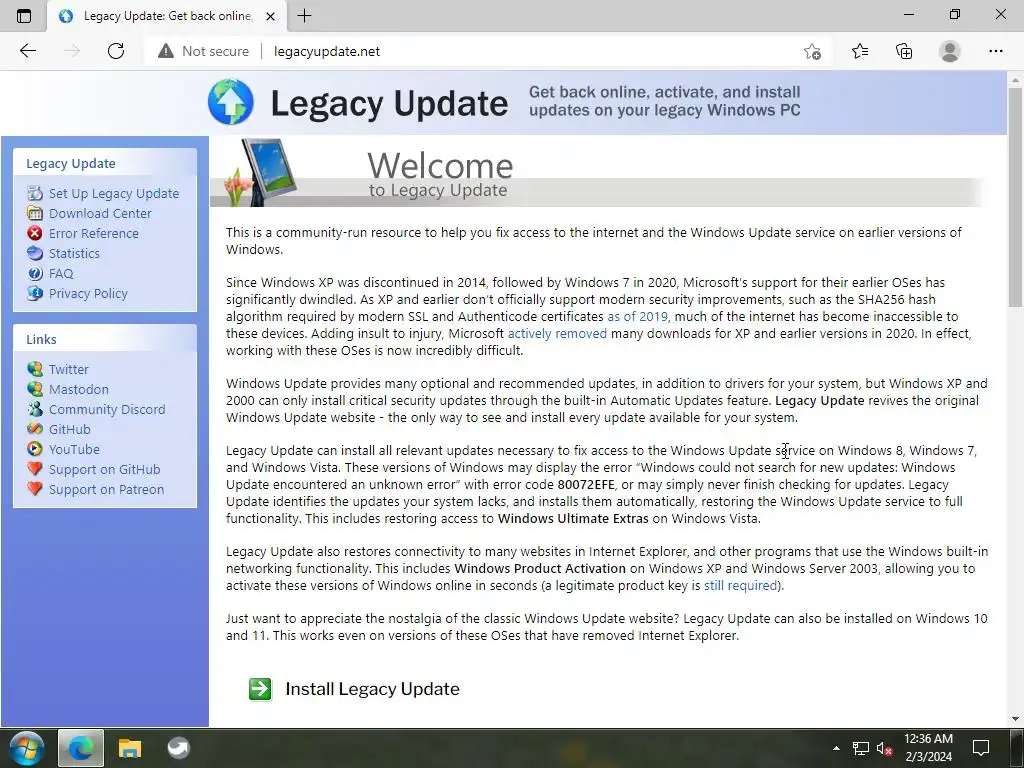1024x768 pixels.
Task: Go back with the browser back arrow
Action: [x=28, y=51]
